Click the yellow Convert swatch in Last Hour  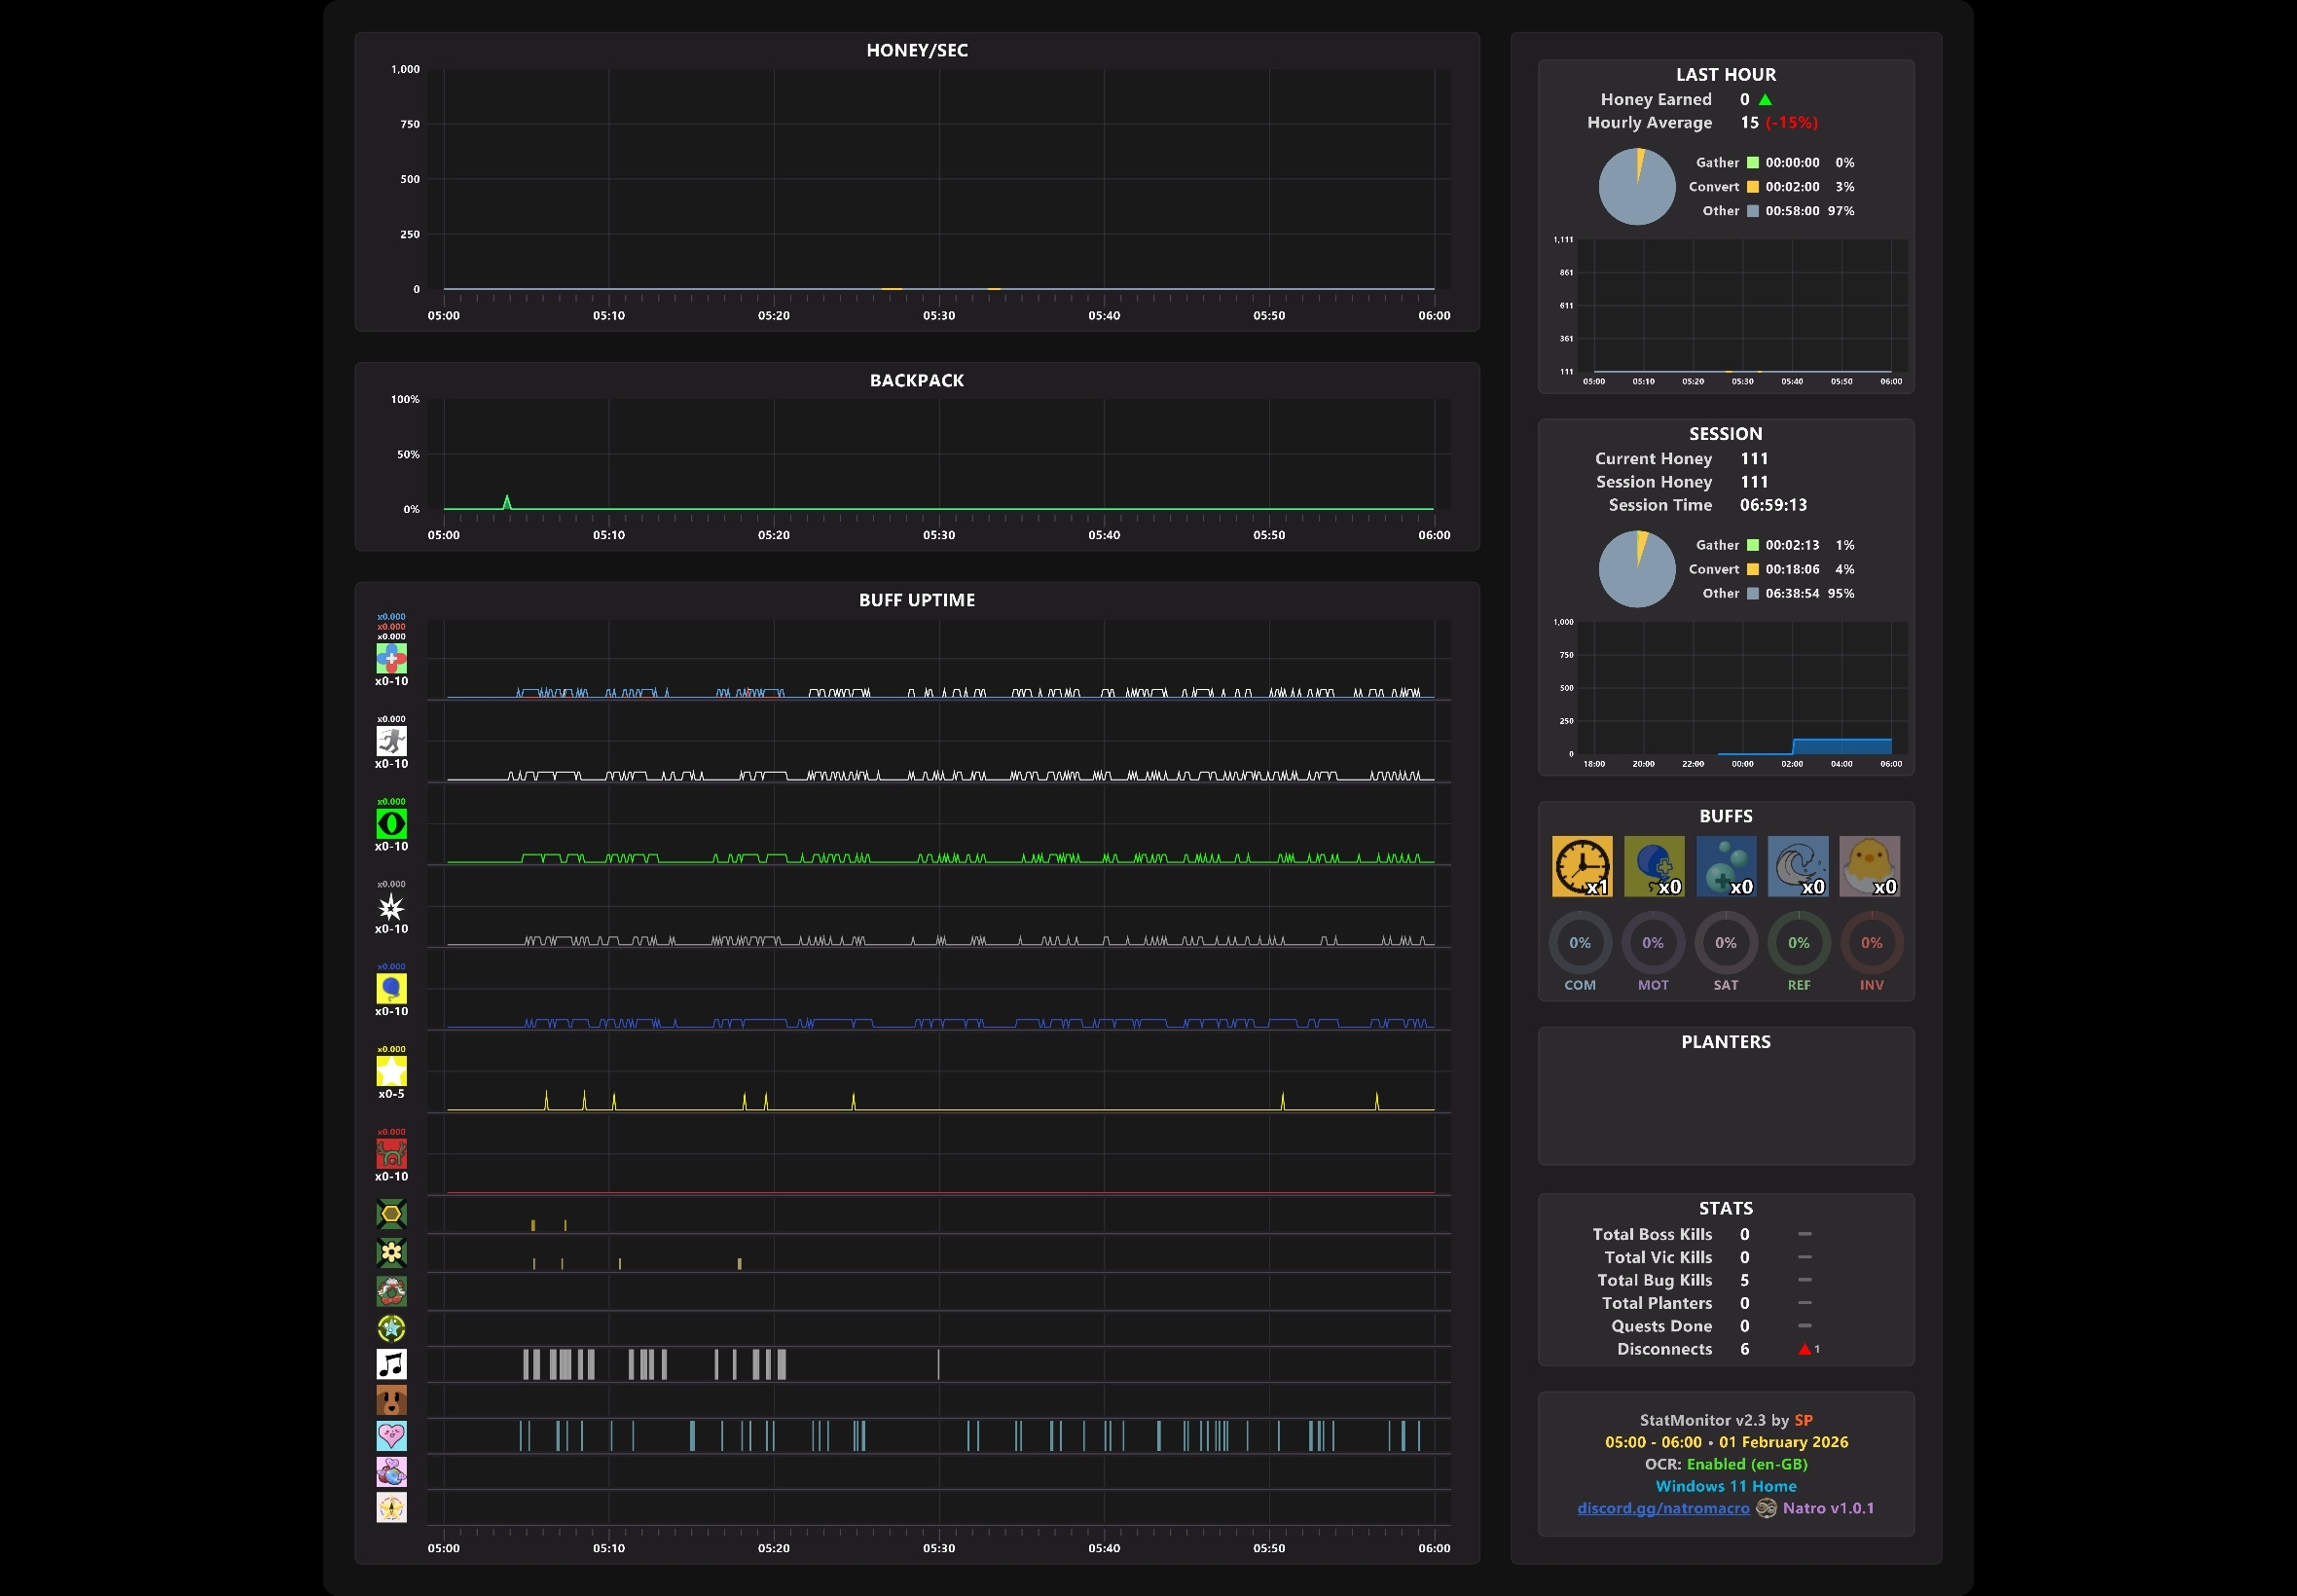1752,187
